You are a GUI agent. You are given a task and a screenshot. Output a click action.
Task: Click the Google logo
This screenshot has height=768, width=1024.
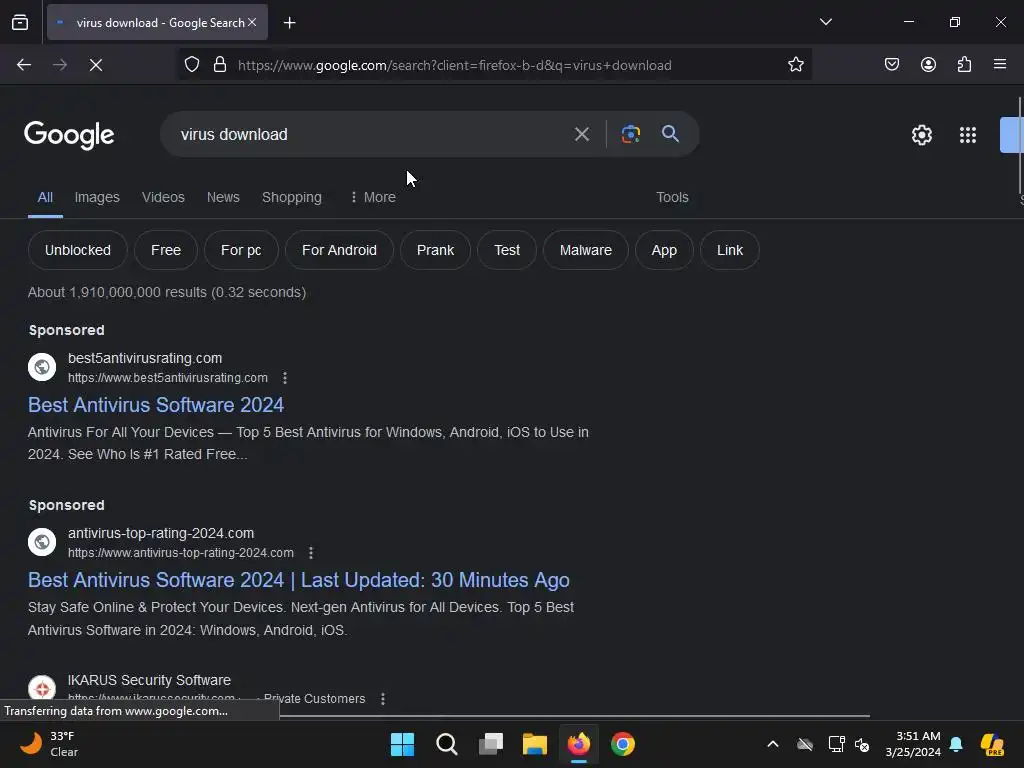tap(69, 135)
